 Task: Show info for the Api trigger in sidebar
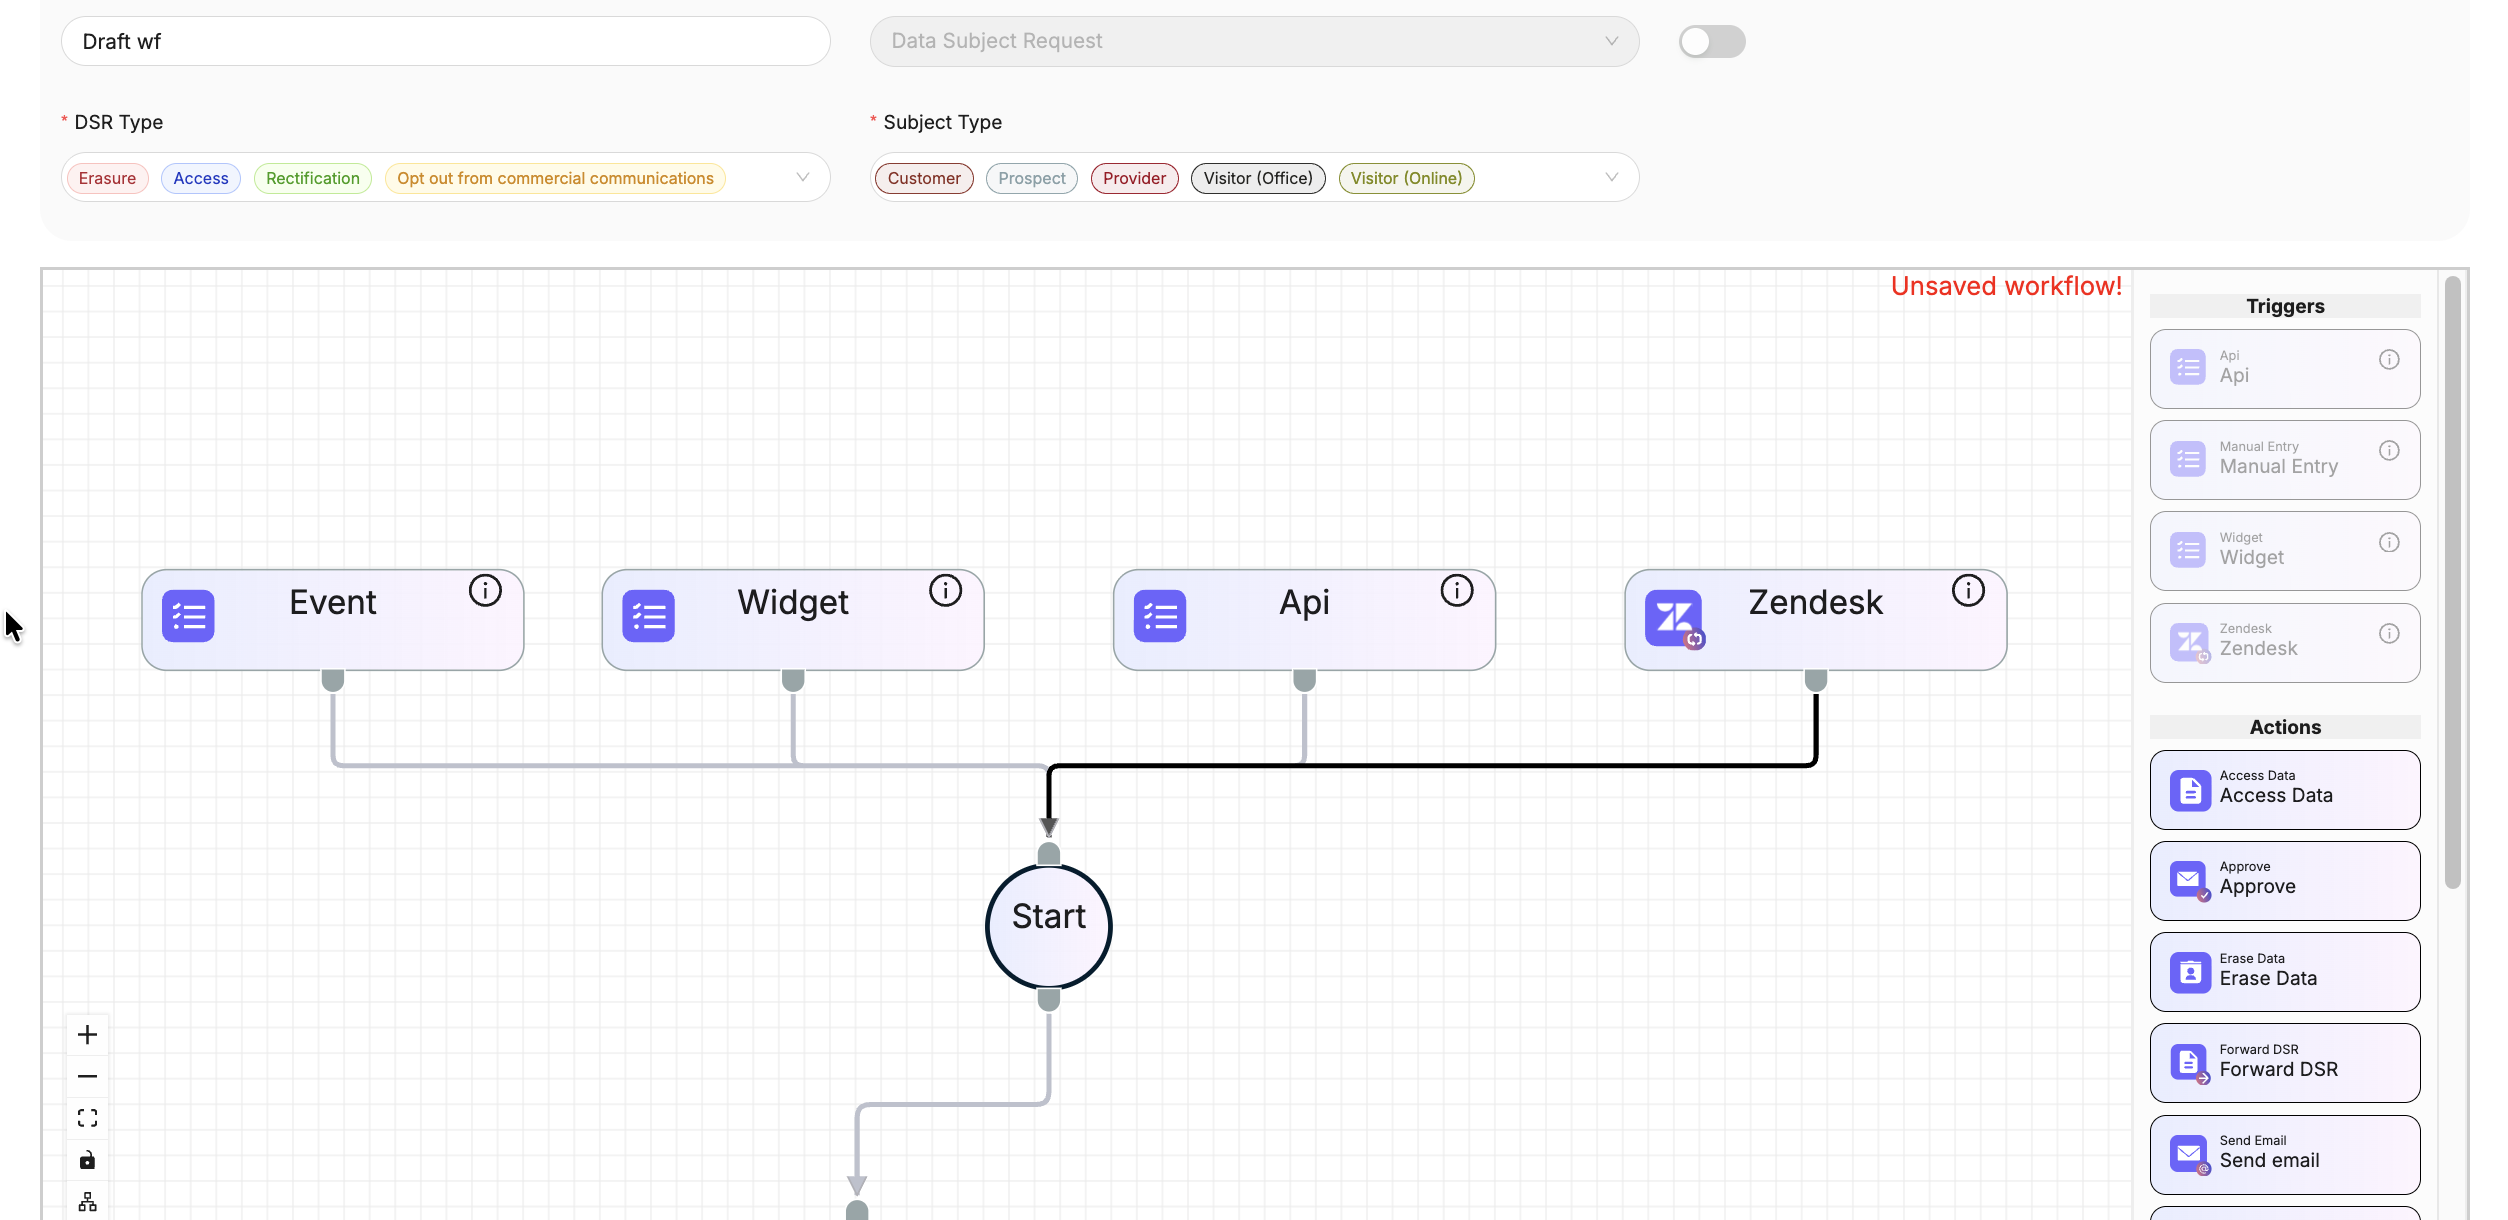2389,360
